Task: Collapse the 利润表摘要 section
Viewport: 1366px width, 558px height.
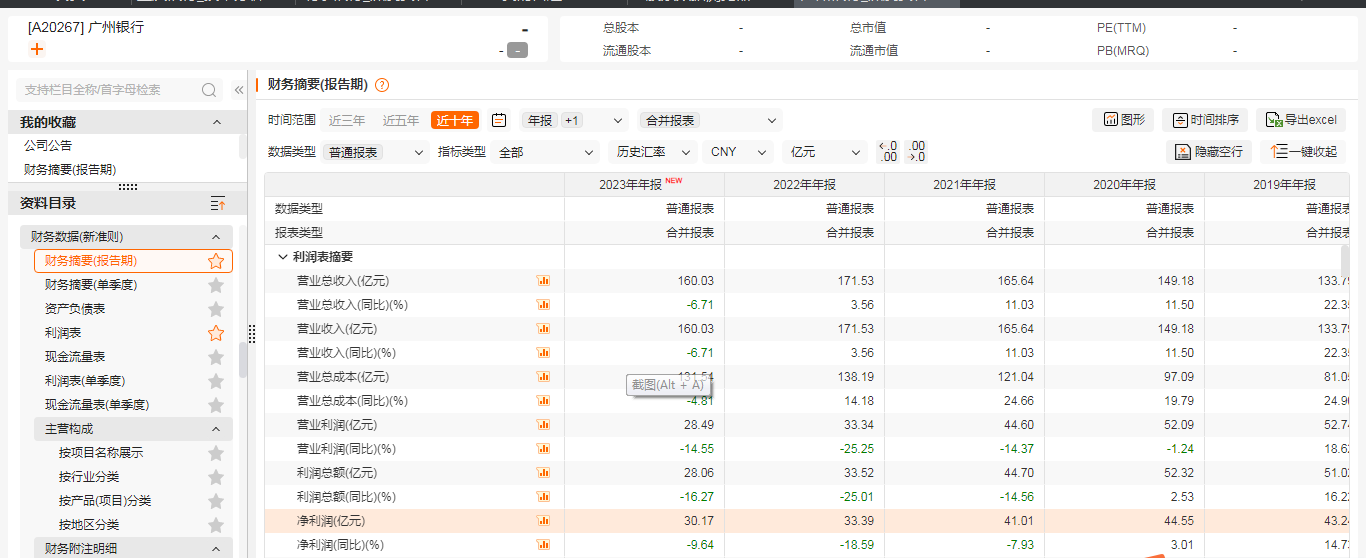Action: click(x=283, y=257)
